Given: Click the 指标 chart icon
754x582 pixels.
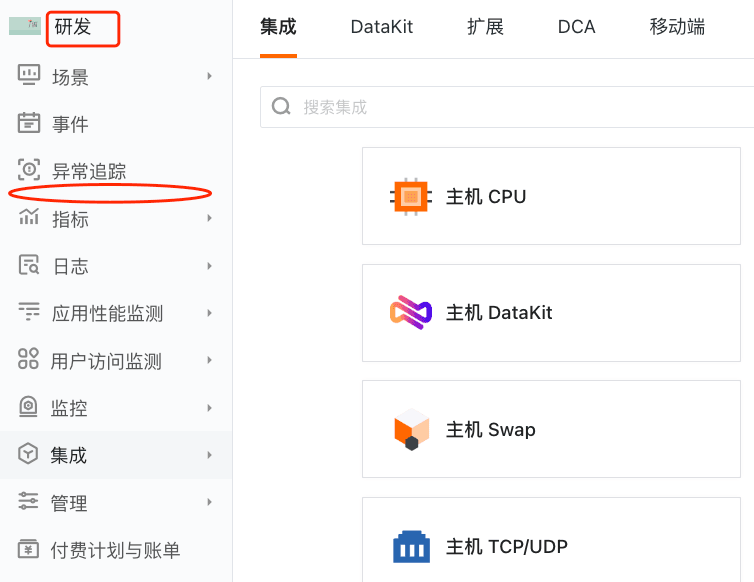Looking at the screenshot, I should [x=29, y=216].
